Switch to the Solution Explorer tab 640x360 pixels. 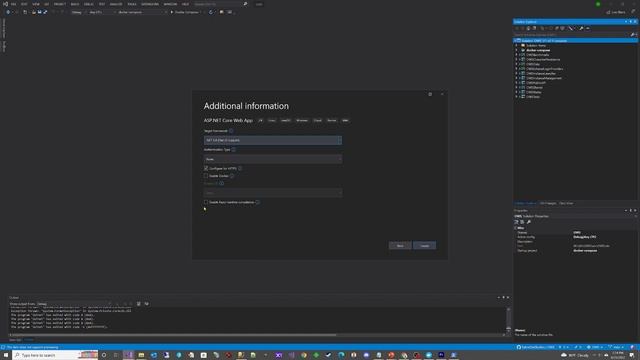click(525, 203)
